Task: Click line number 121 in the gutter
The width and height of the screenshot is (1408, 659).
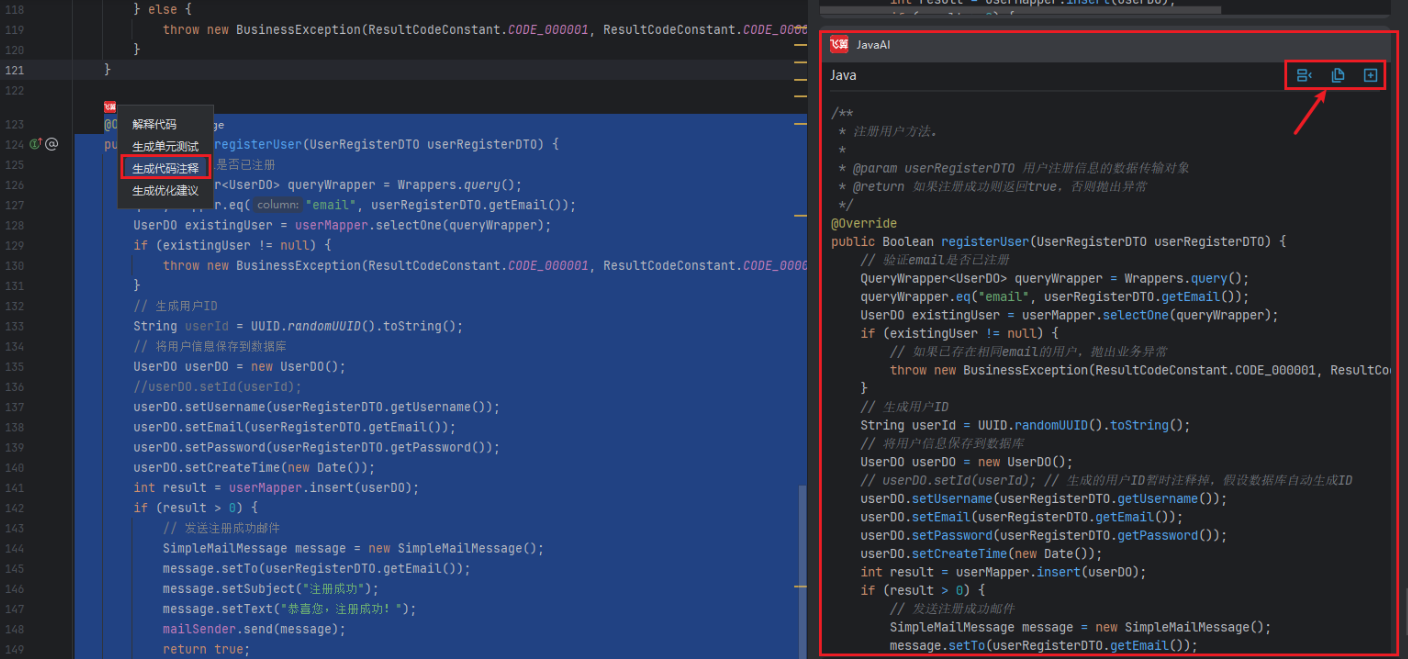Action: pyautogui.click(x=15, y=70)
